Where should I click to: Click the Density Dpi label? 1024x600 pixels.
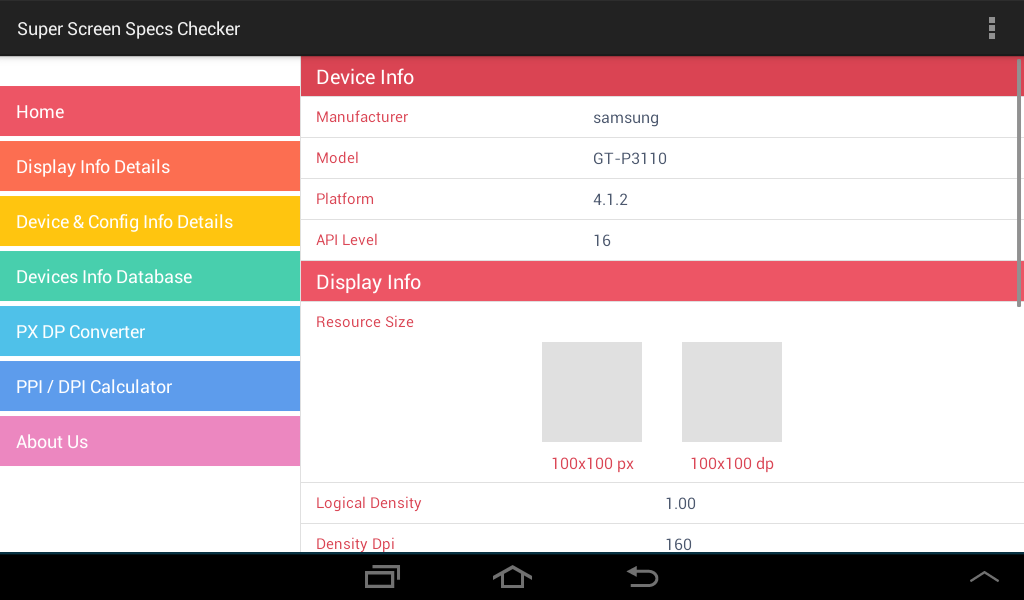pos(355,544)
